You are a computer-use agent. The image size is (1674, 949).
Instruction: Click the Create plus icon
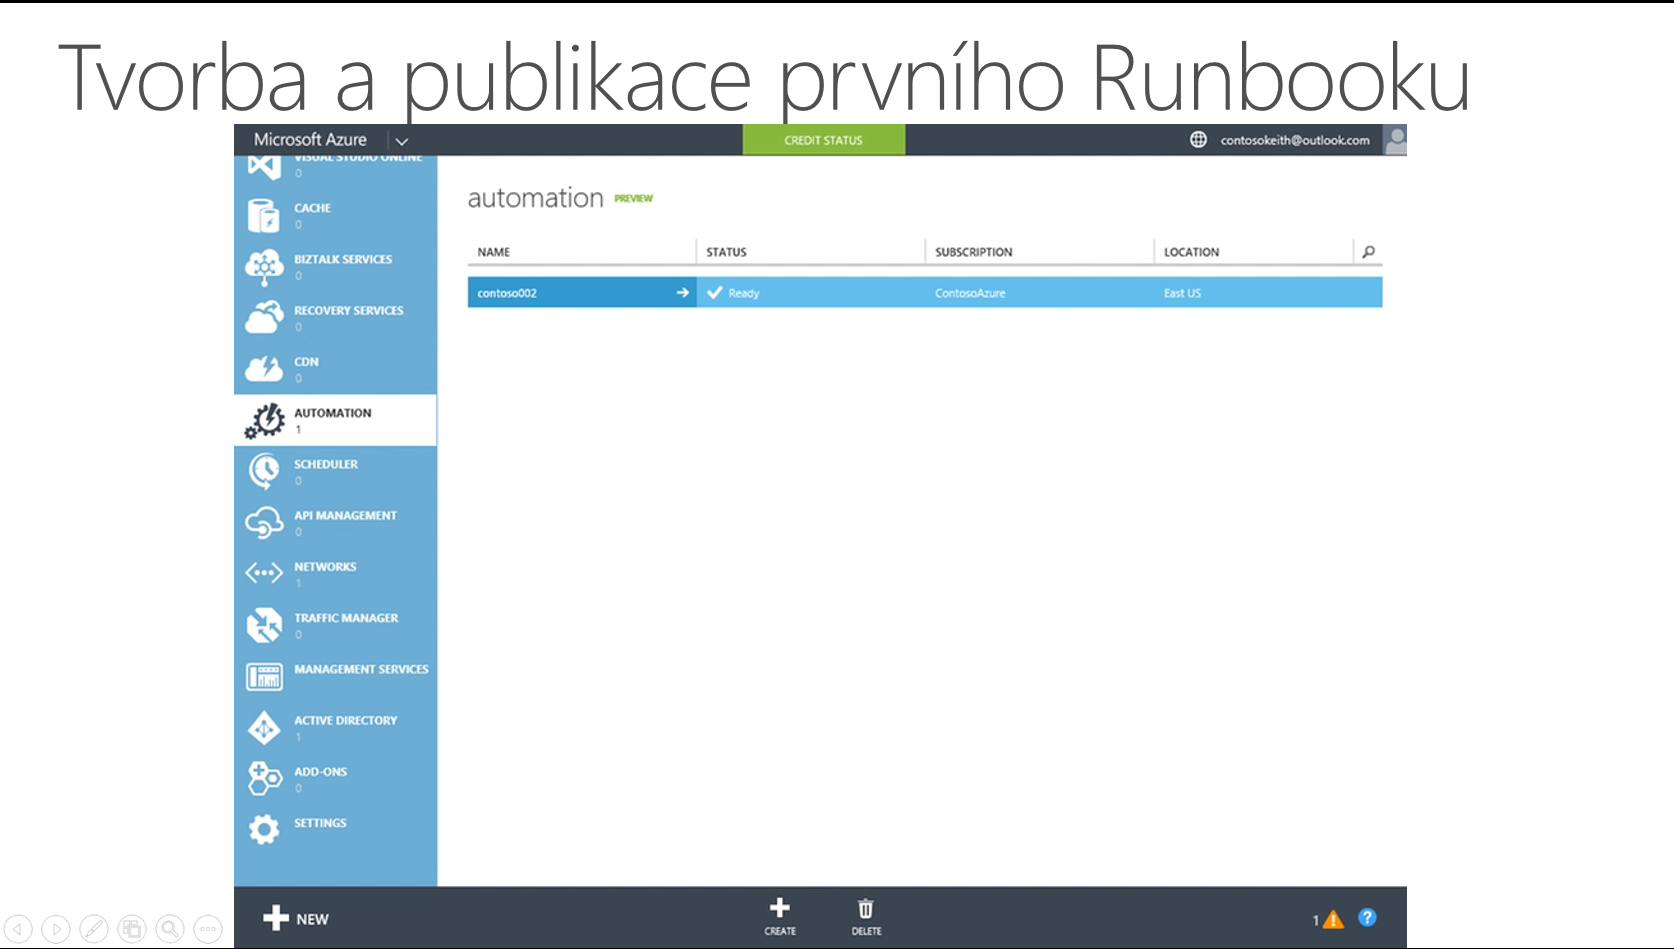pos(780,908)
